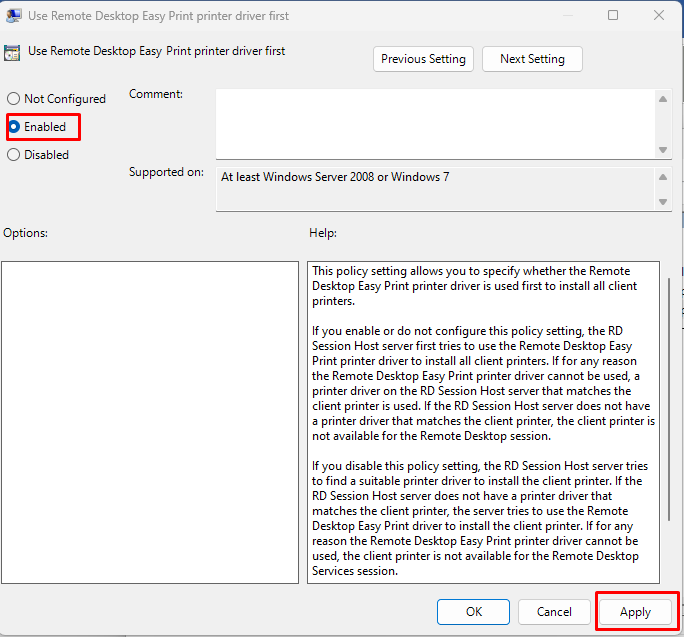Click the policy setting icon beside heading

pos(12,52)
